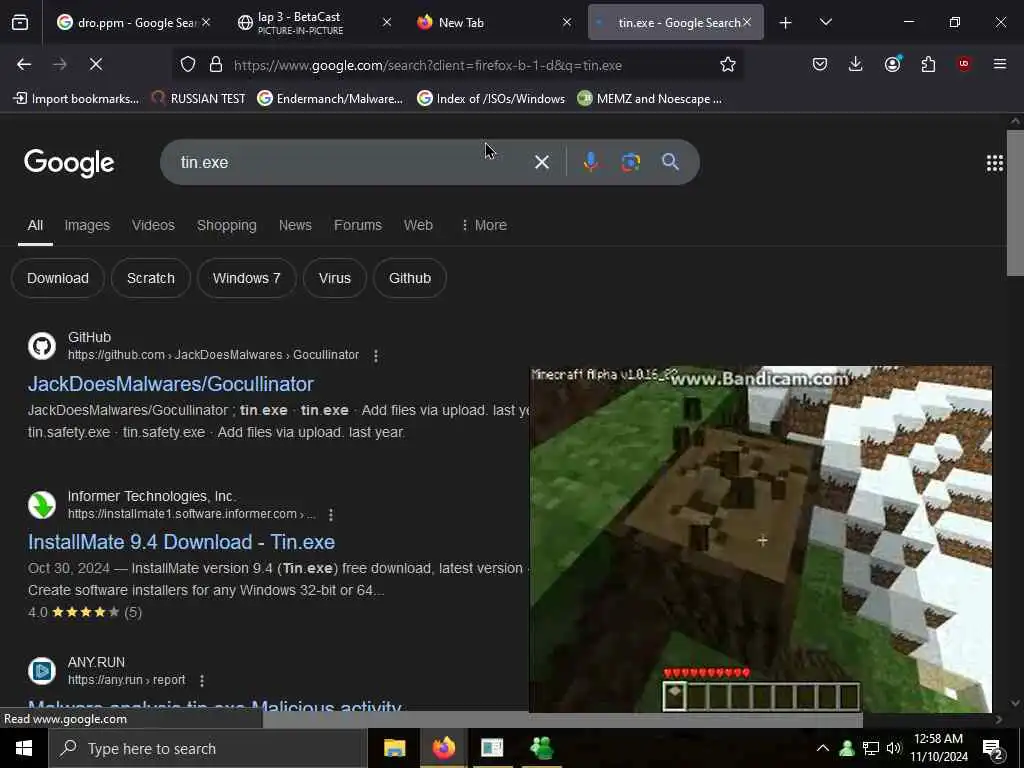Close the tin.exe Google Search tab

(x=746, y=22)
